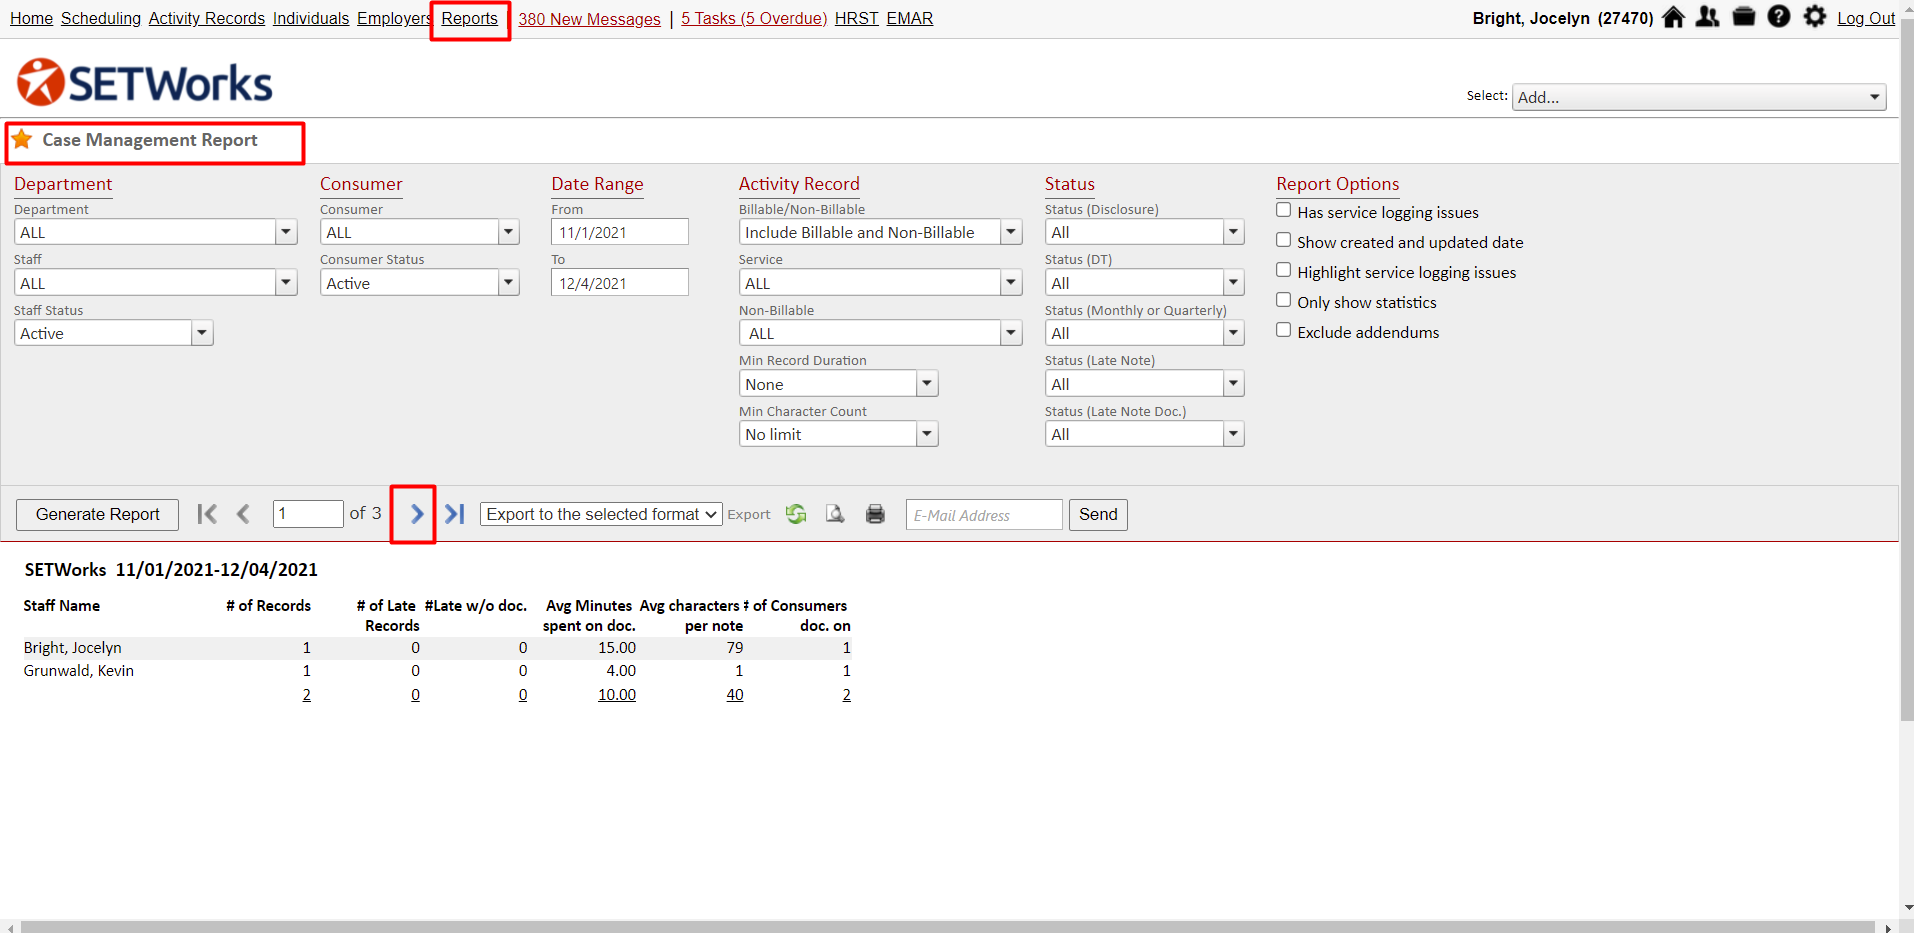Open the Activity Records menu

[x=206, y=18]
